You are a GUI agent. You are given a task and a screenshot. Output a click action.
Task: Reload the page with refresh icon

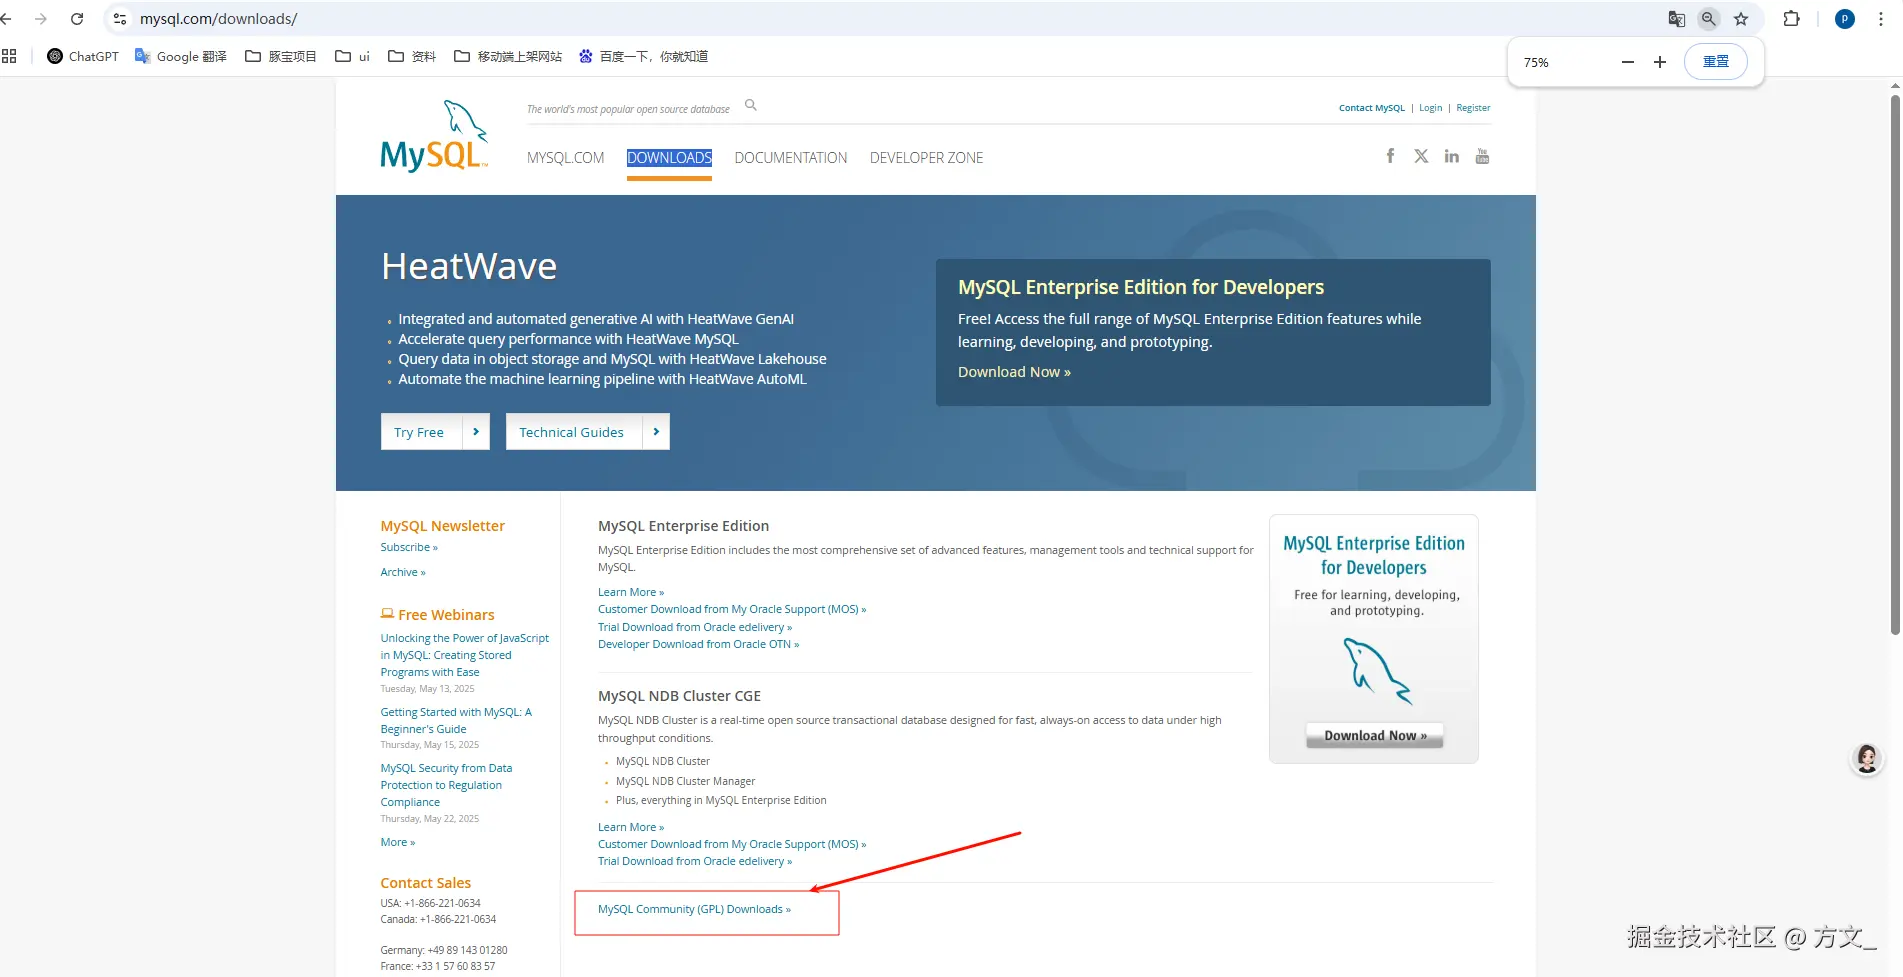coord(77,19)
